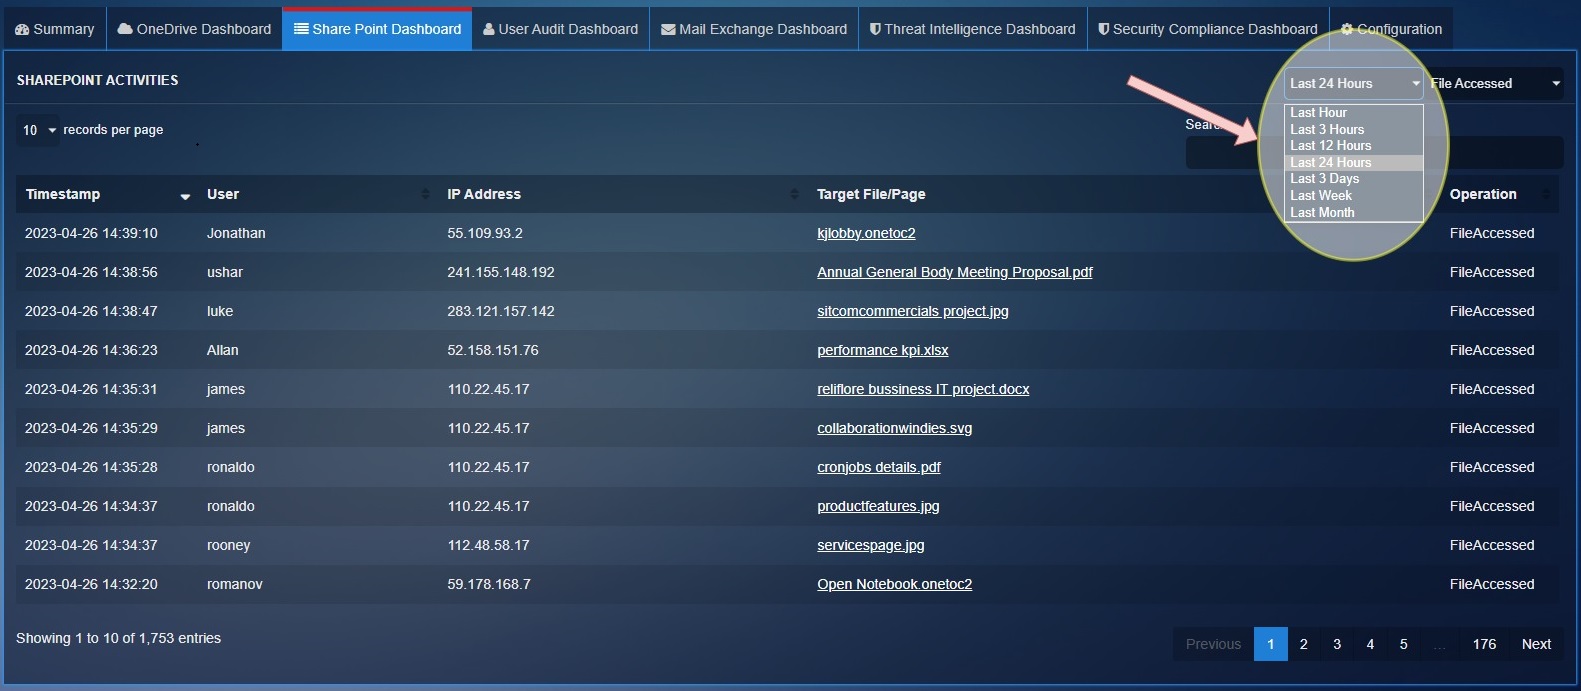Click IP address 59.178.168.7

tap(489, 584)
